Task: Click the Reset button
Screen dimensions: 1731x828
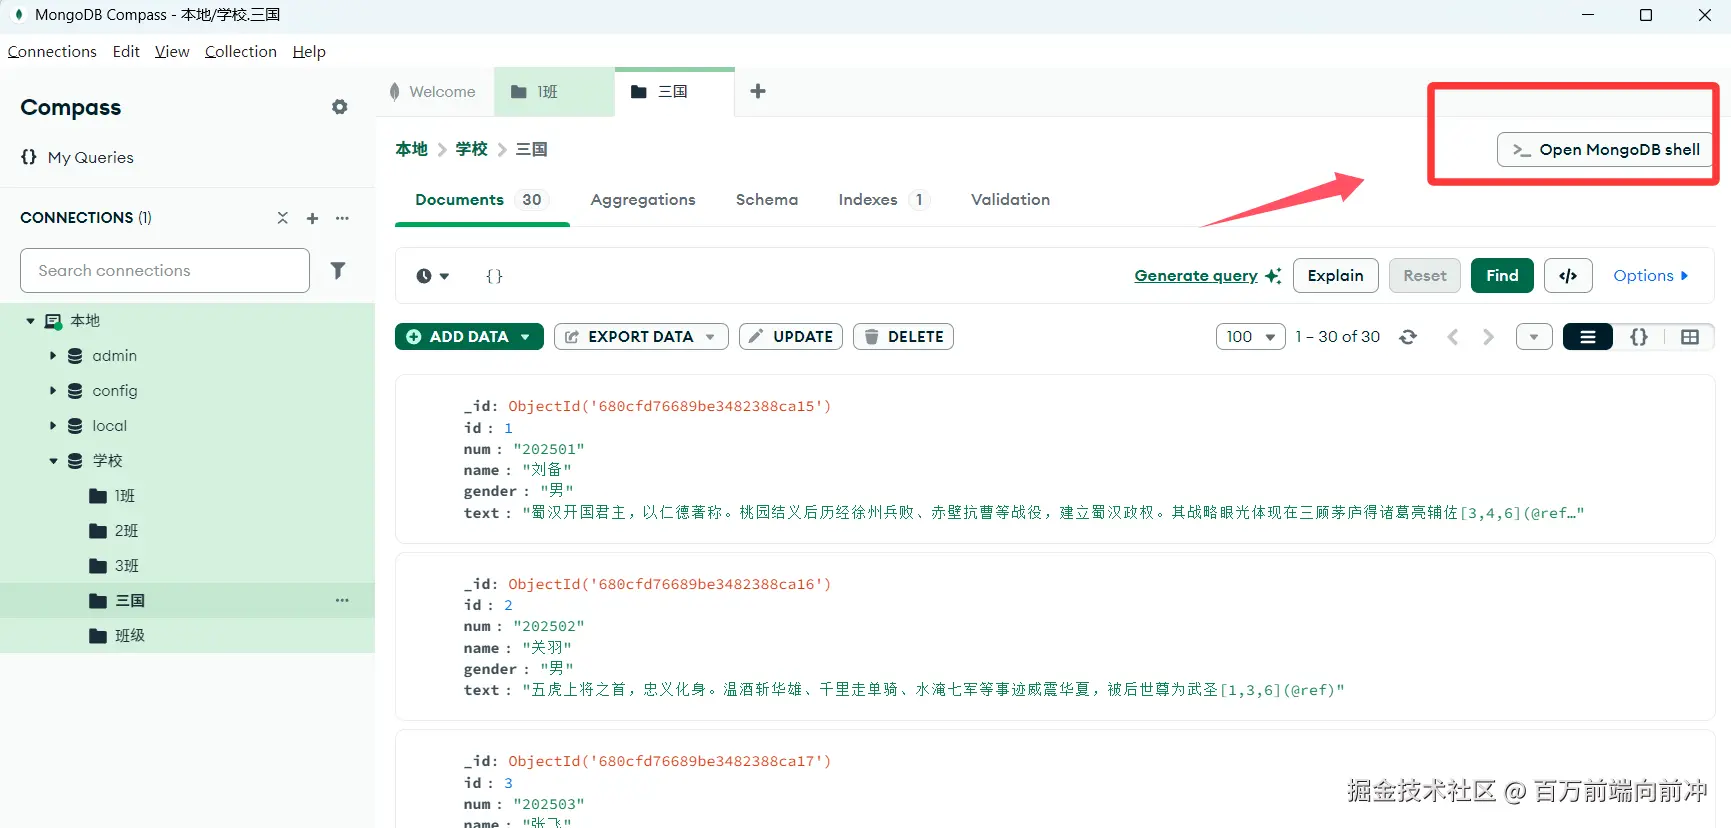Action: [1424, 276]
